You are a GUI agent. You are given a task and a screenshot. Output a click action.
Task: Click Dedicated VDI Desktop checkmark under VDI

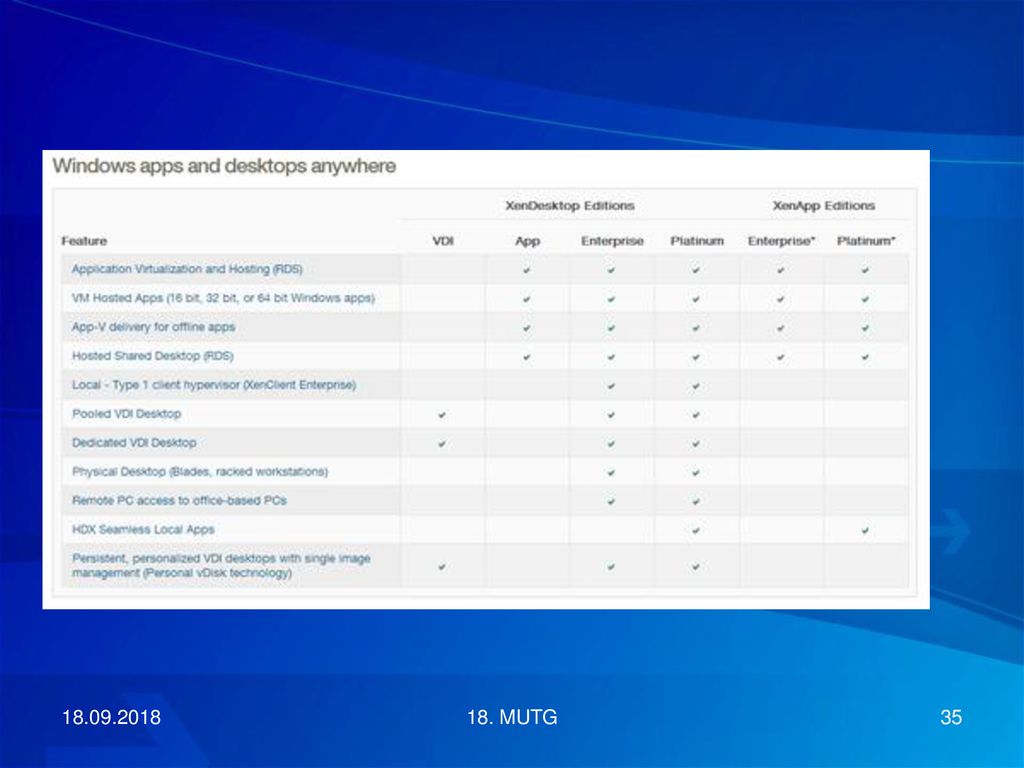pyautogui.click(x=442, y=444)
